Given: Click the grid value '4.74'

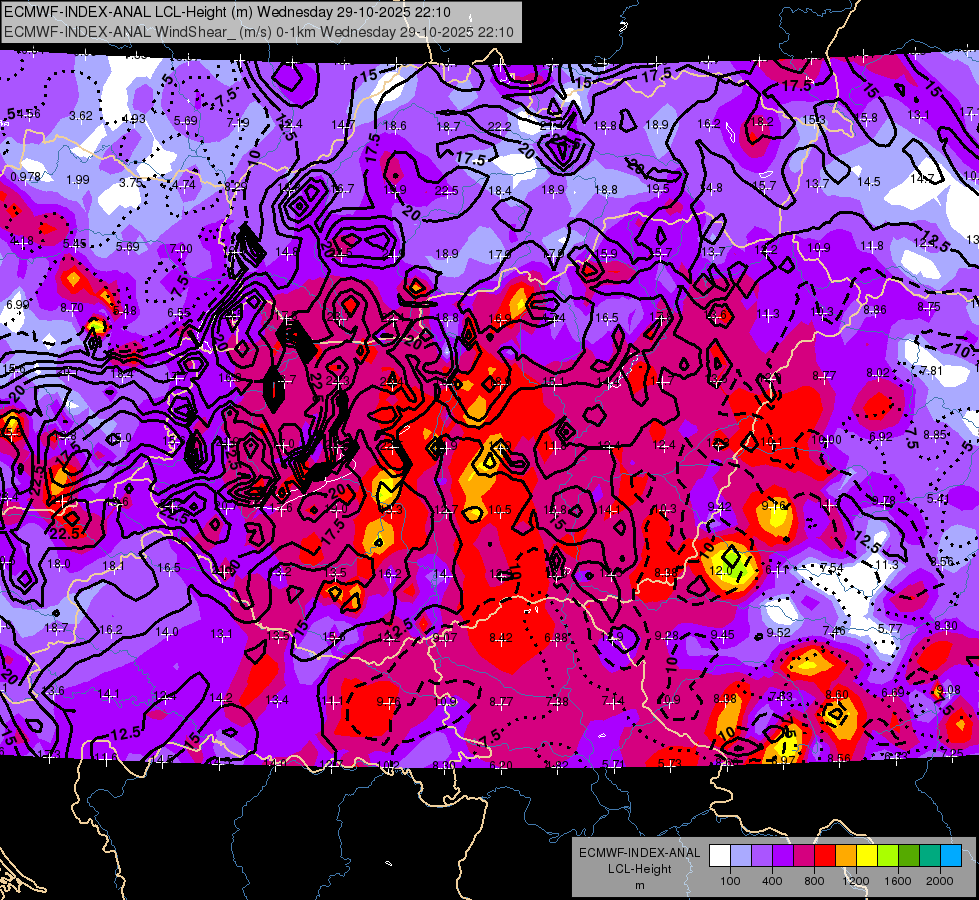Looking at the screenshot, I should [184, 184].
